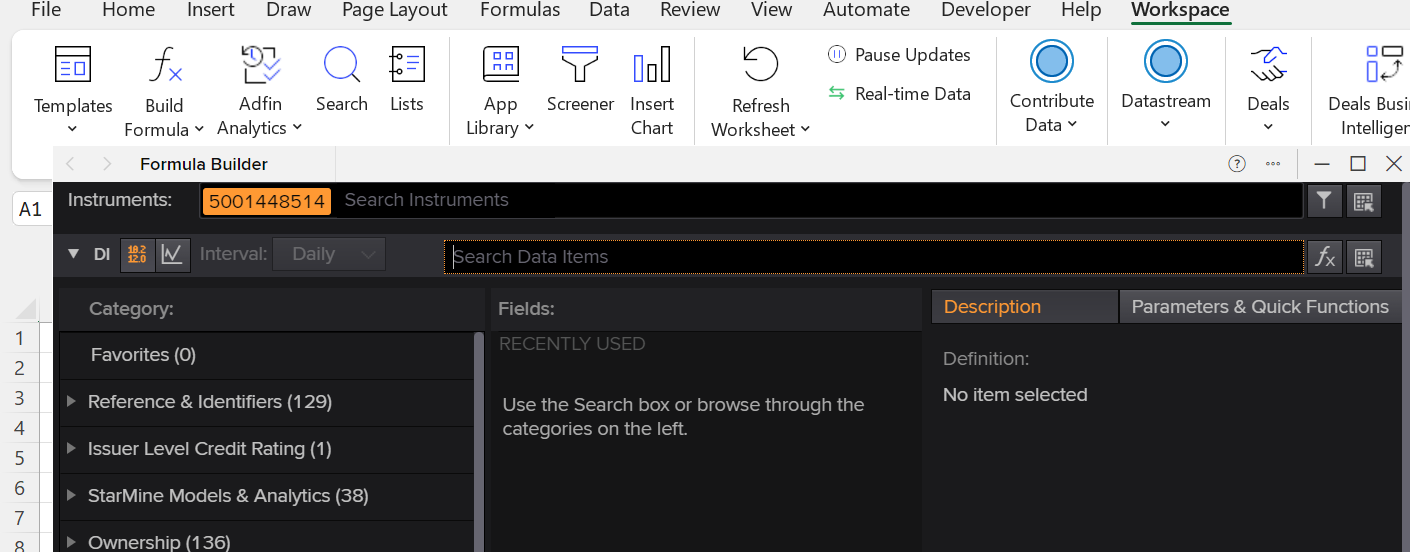This screenshot has height=552, width=1410.
Task: Open the Datastream dropdown arrow
Action: (x=1165, y=125)
